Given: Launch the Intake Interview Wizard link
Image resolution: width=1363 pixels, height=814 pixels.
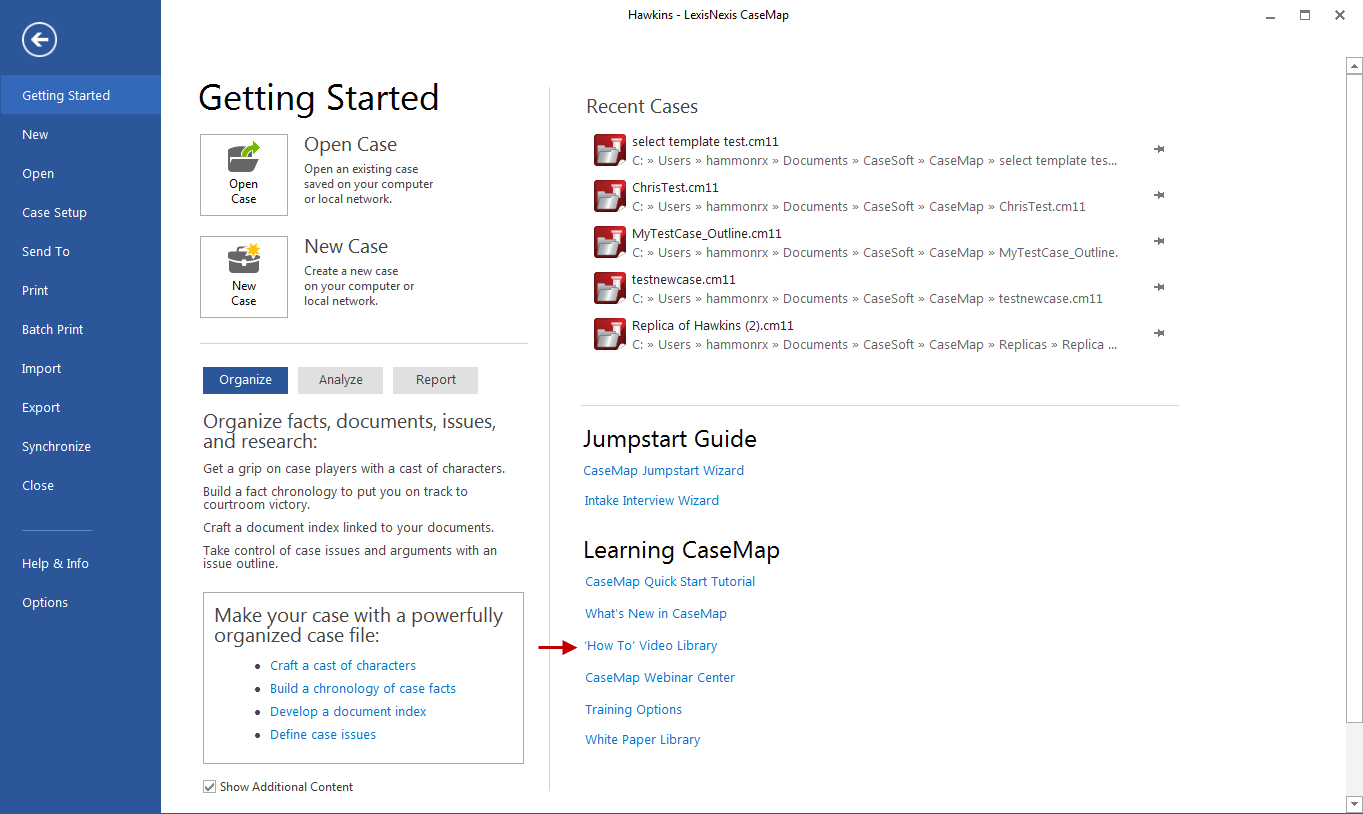Looking at the screenshot, I should click(651, 500).
